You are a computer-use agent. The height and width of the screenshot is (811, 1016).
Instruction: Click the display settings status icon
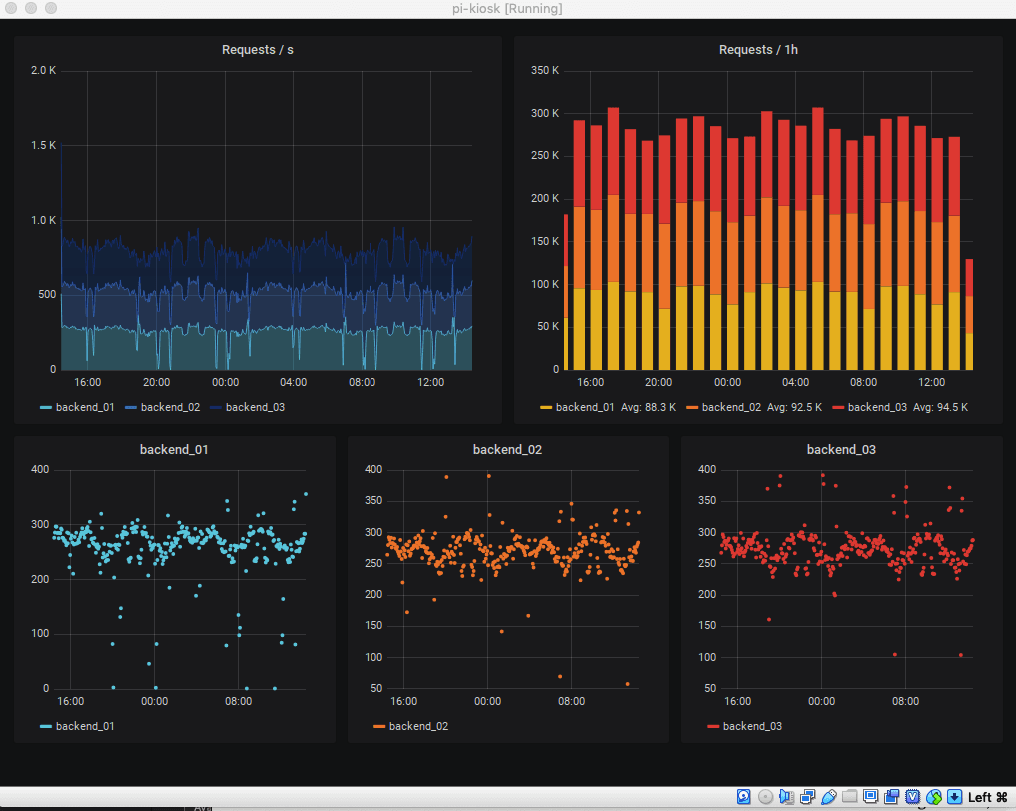(x=871, y=797)
